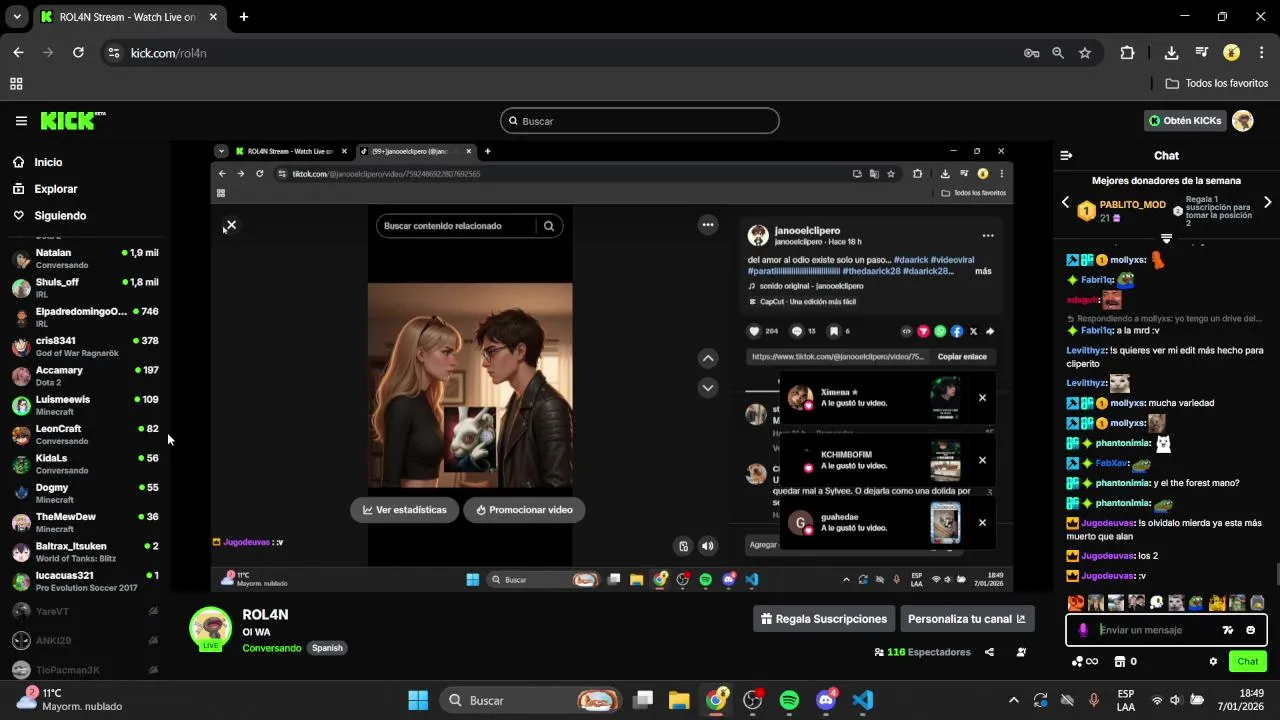
Task: Open the 7TV emote picker icon
Action: click(1228, 630)
